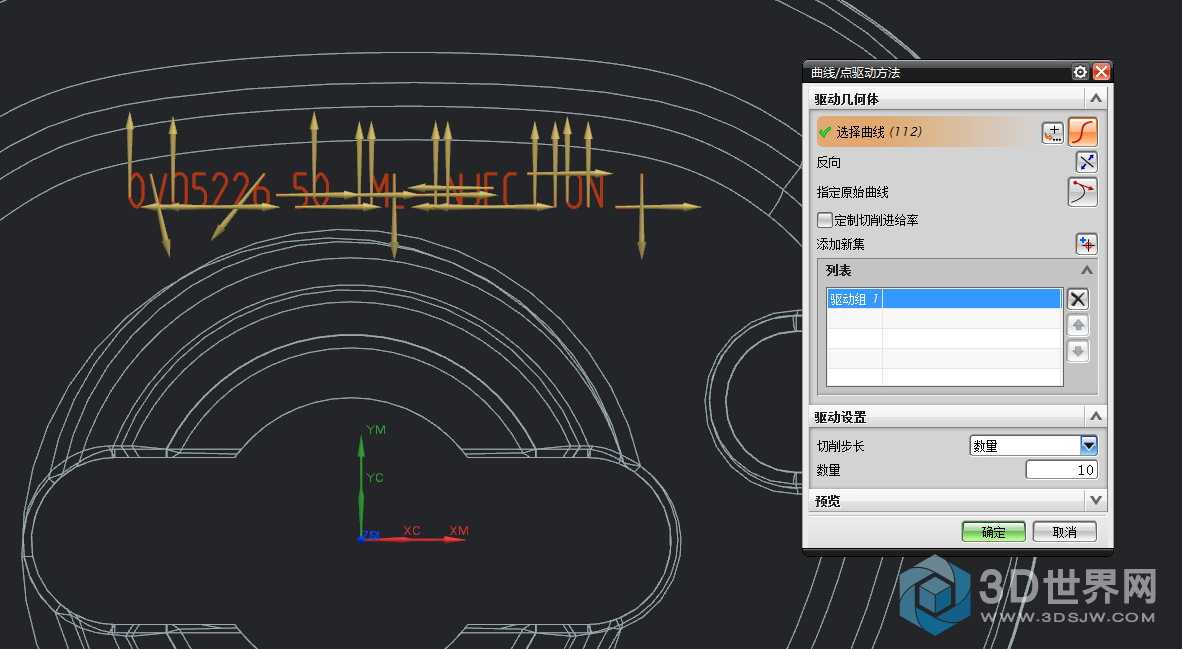Open the 切削步长 dropdown
1182x649 pixels.
(x=1089, y=446)
